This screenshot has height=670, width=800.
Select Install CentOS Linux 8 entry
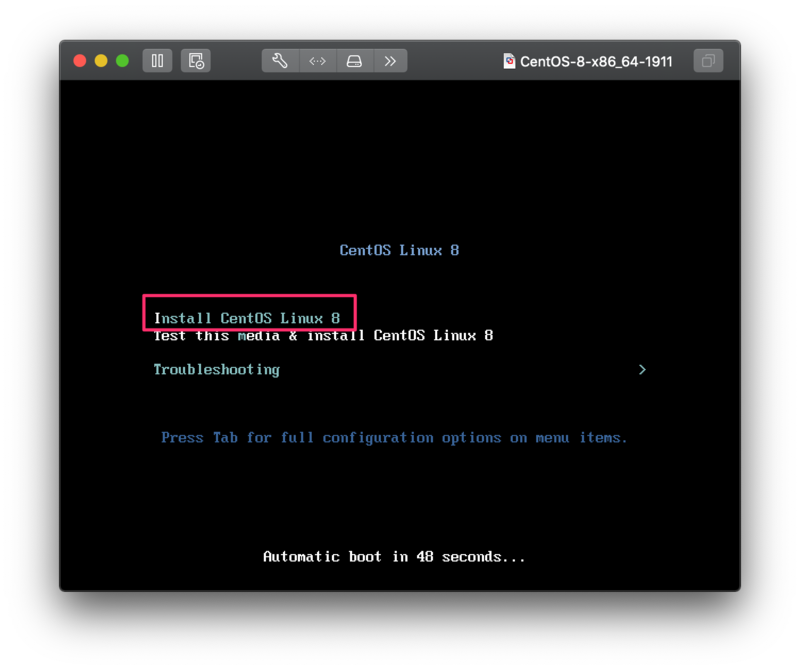tap(247, 318)
